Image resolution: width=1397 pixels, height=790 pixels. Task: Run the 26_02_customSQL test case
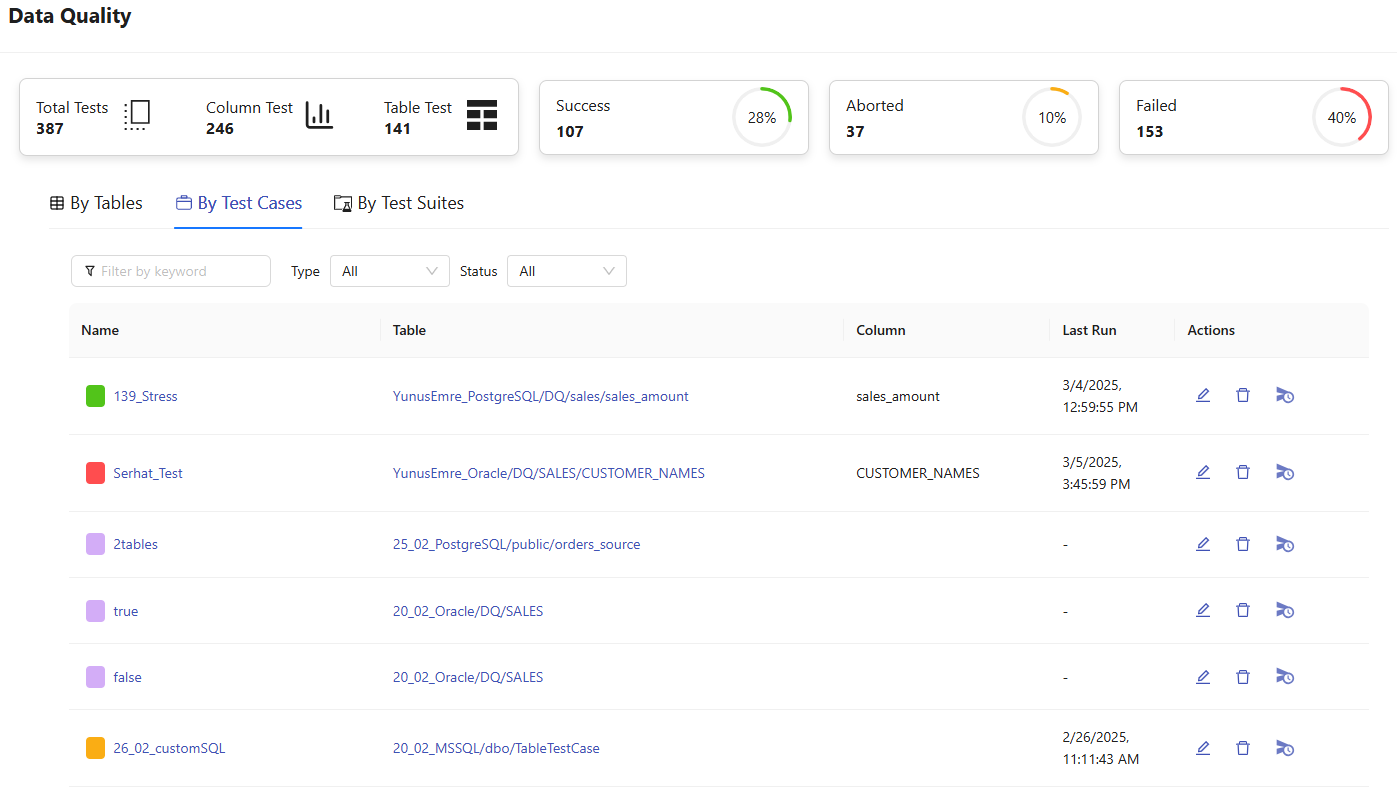point(1285,748)
